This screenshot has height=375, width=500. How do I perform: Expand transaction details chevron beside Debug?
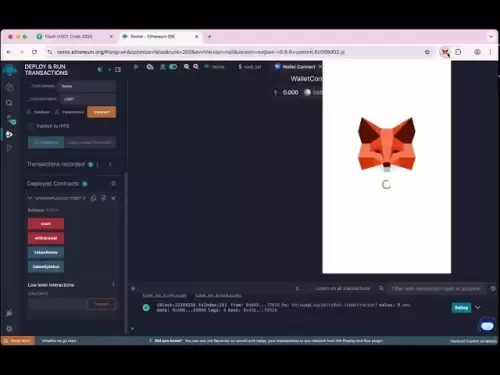(x=478, y=308)
